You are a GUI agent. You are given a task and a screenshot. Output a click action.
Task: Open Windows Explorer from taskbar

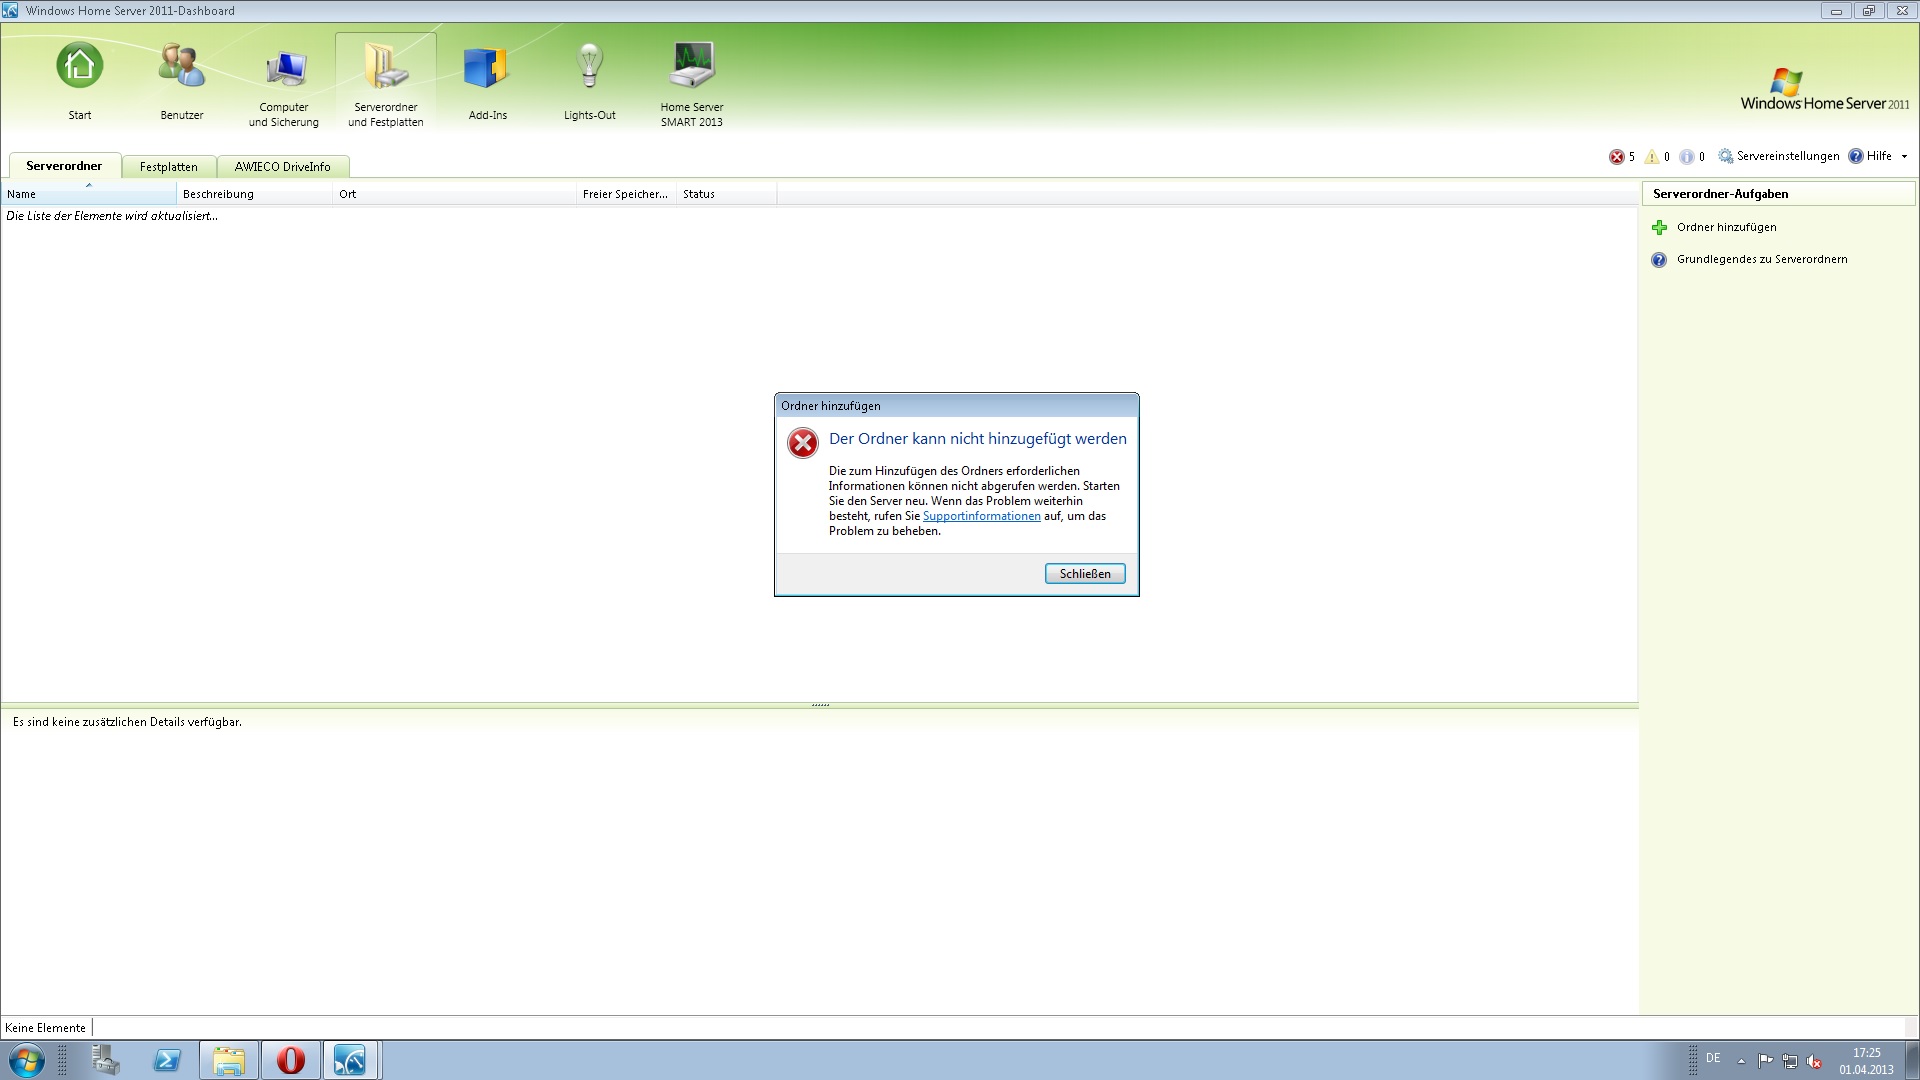[229, 1060]
